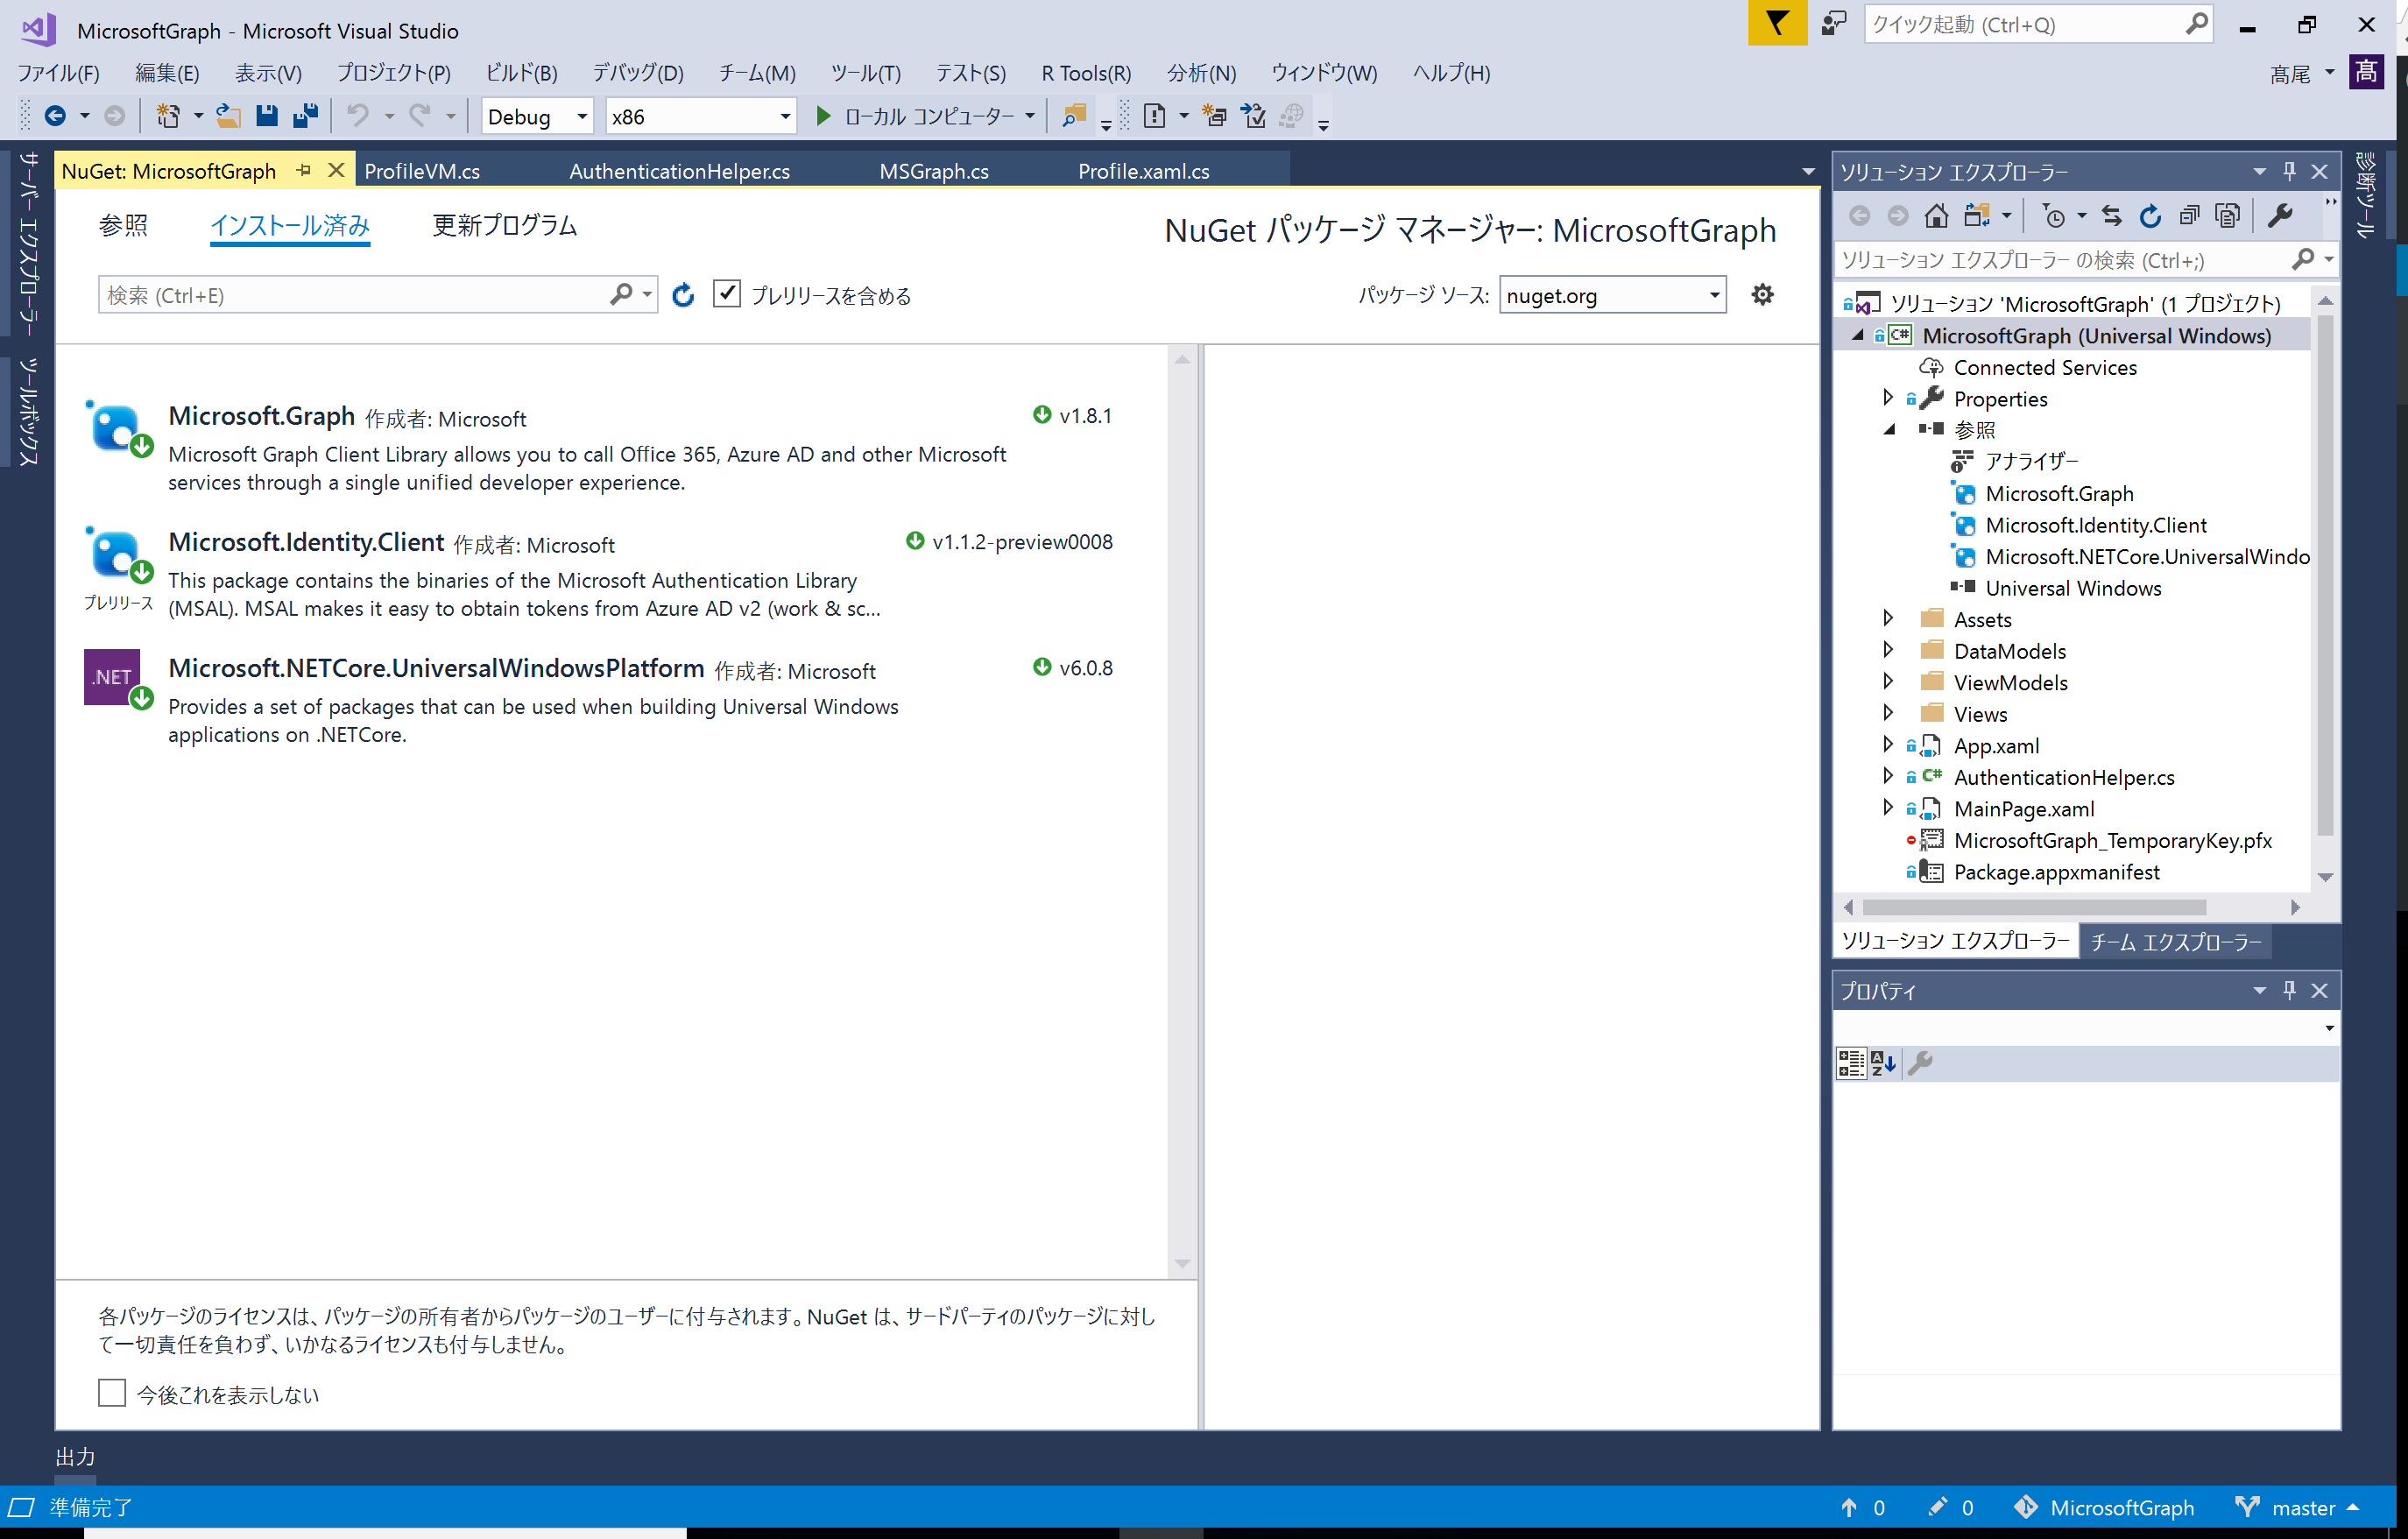Expand the ViewModels folder

click(1888, 682)
